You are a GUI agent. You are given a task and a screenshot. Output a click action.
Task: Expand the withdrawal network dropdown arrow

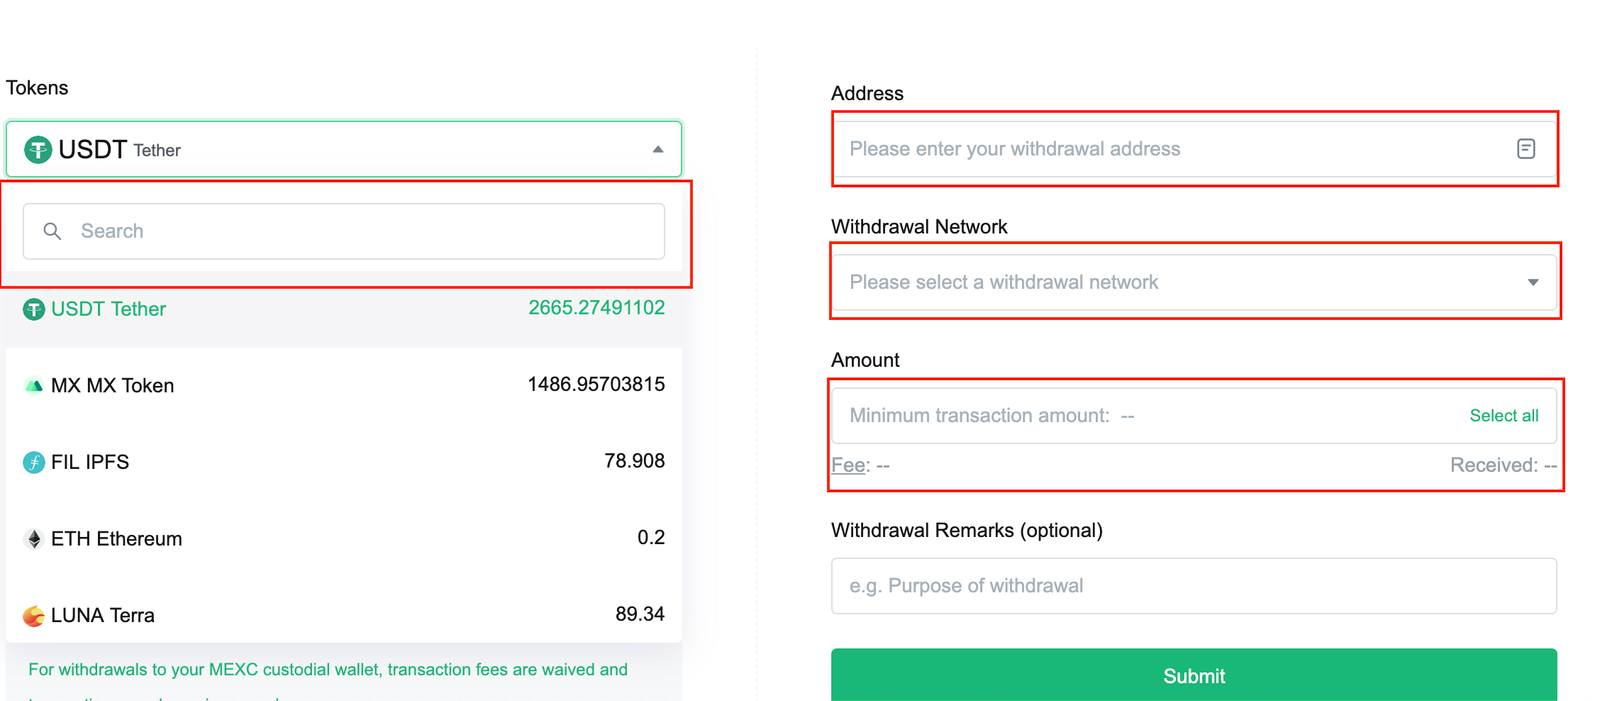pos(1533,283)
